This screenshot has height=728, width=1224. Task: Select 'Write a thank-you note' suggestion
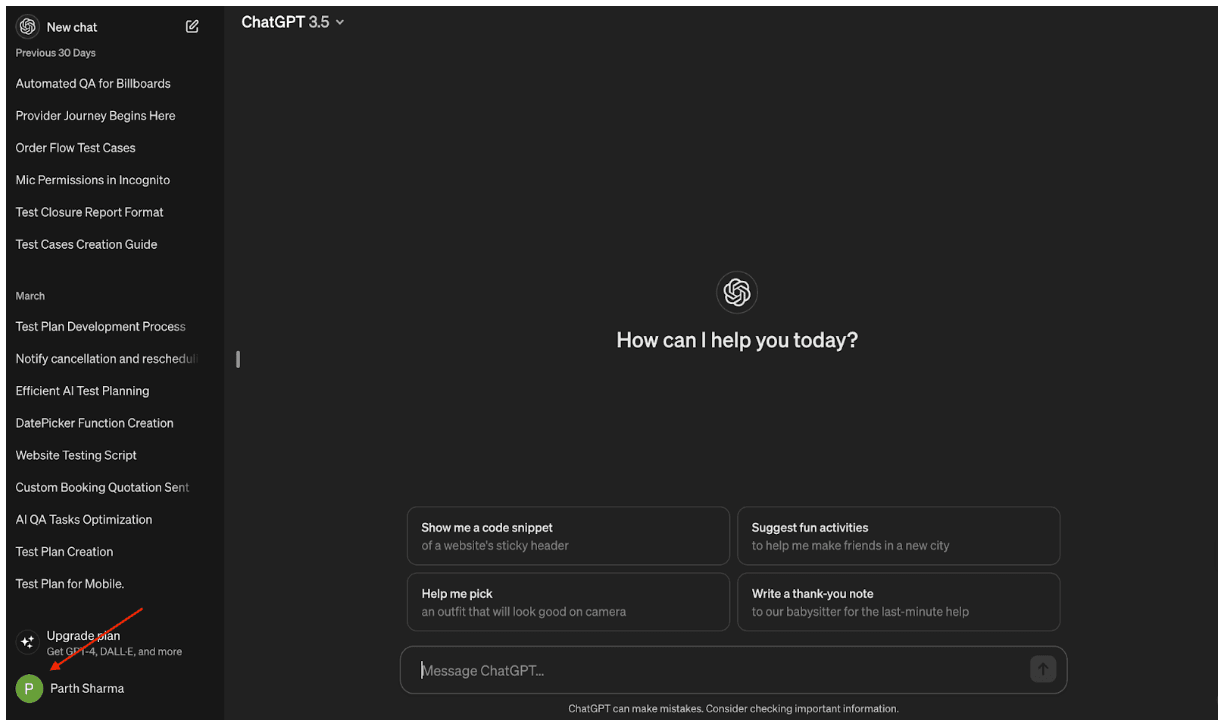[x=898, y=602]
